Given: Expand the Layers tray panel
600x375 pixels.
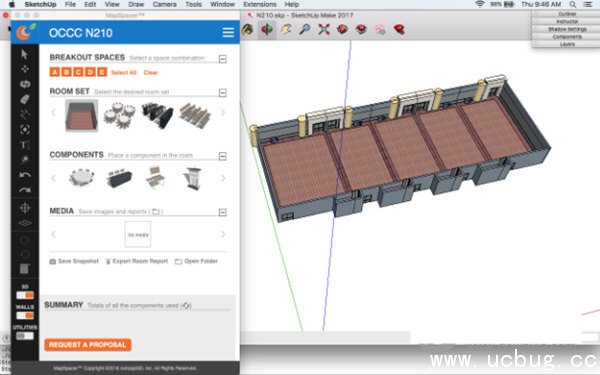Looking at the screenshot, I should [566, 44].
